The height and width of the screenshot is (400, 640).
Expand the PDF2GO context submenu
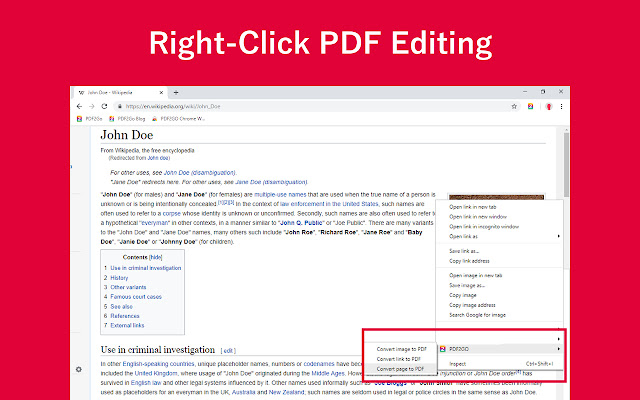pos(500,349)
